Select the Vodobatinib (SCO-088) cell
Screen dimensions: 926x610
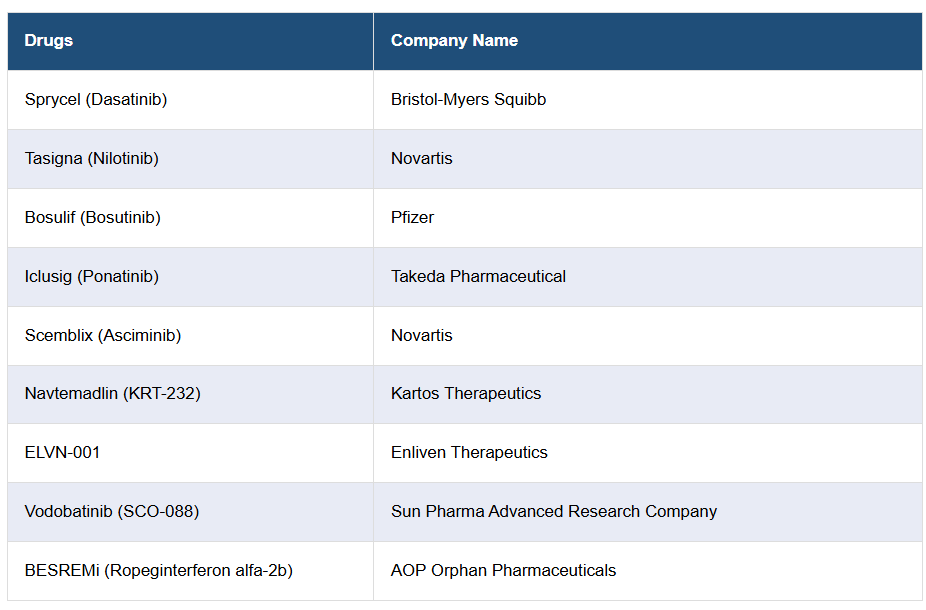click(112, 511)
